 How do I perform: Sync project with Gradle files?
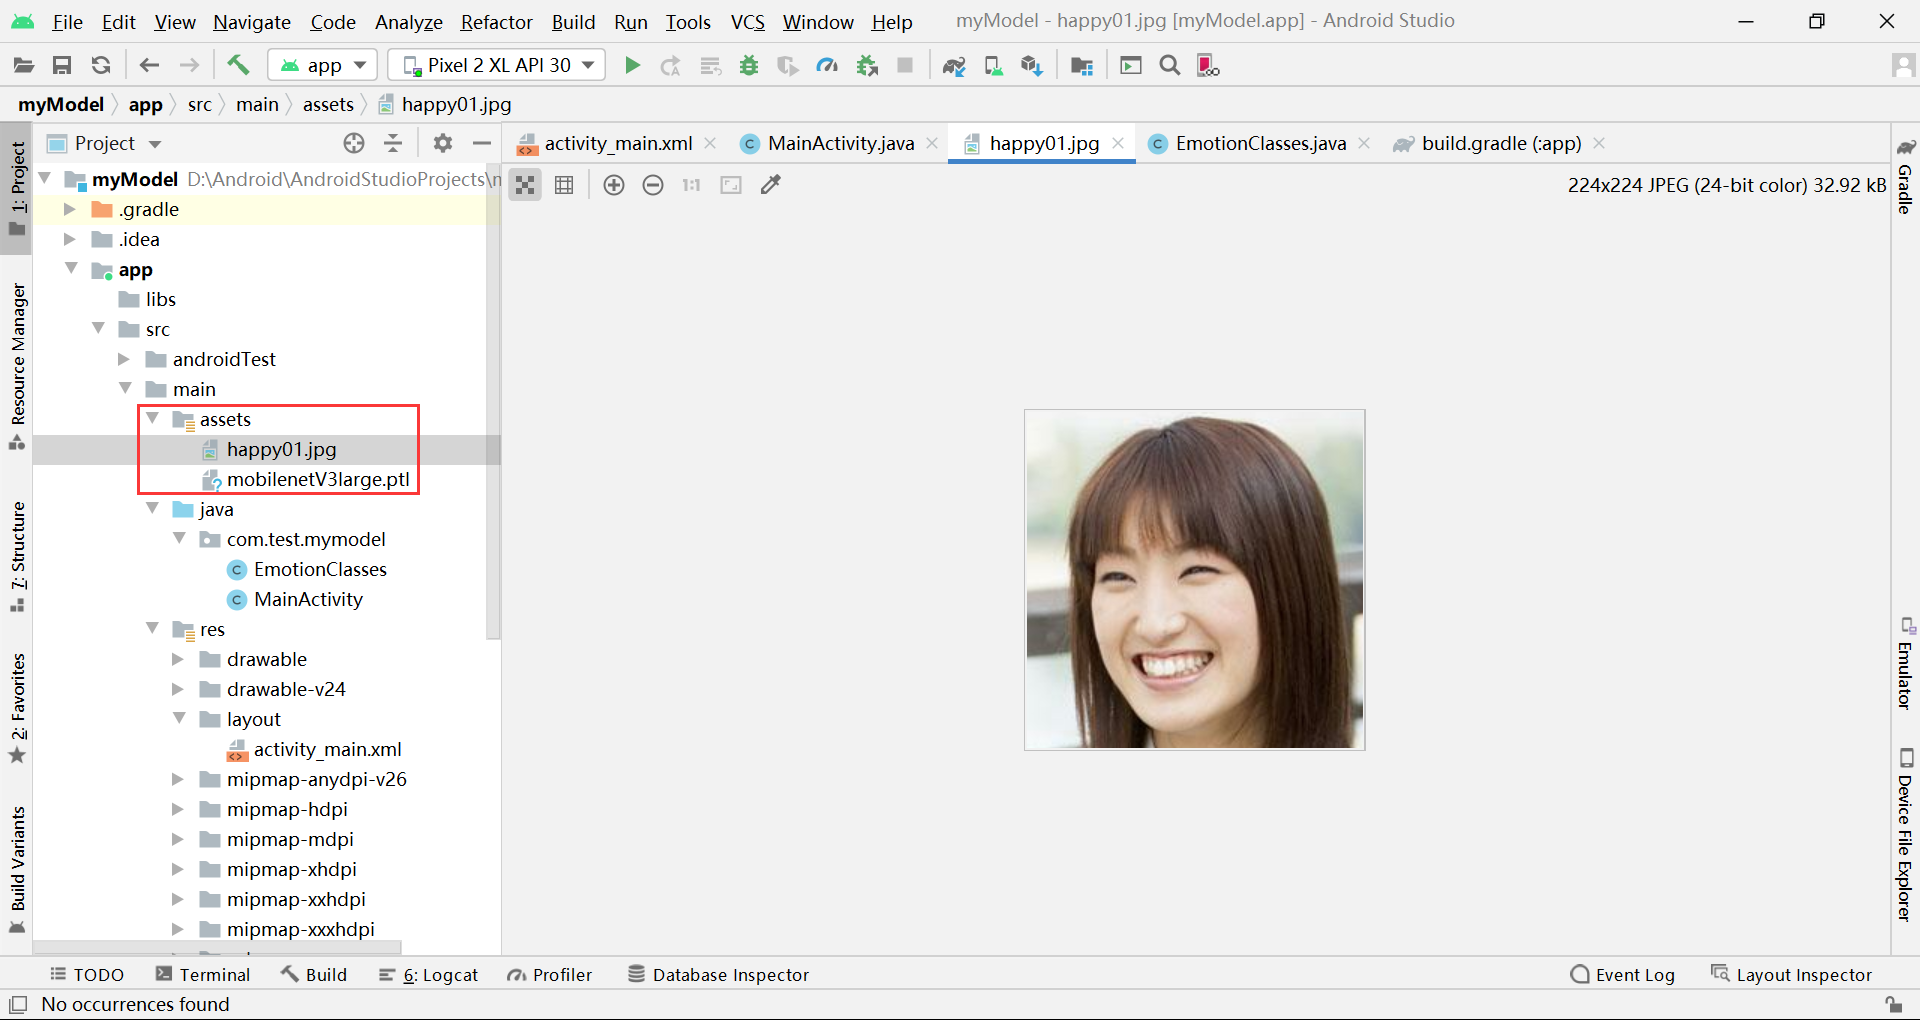pyautogui.click(x=953, y=66)
